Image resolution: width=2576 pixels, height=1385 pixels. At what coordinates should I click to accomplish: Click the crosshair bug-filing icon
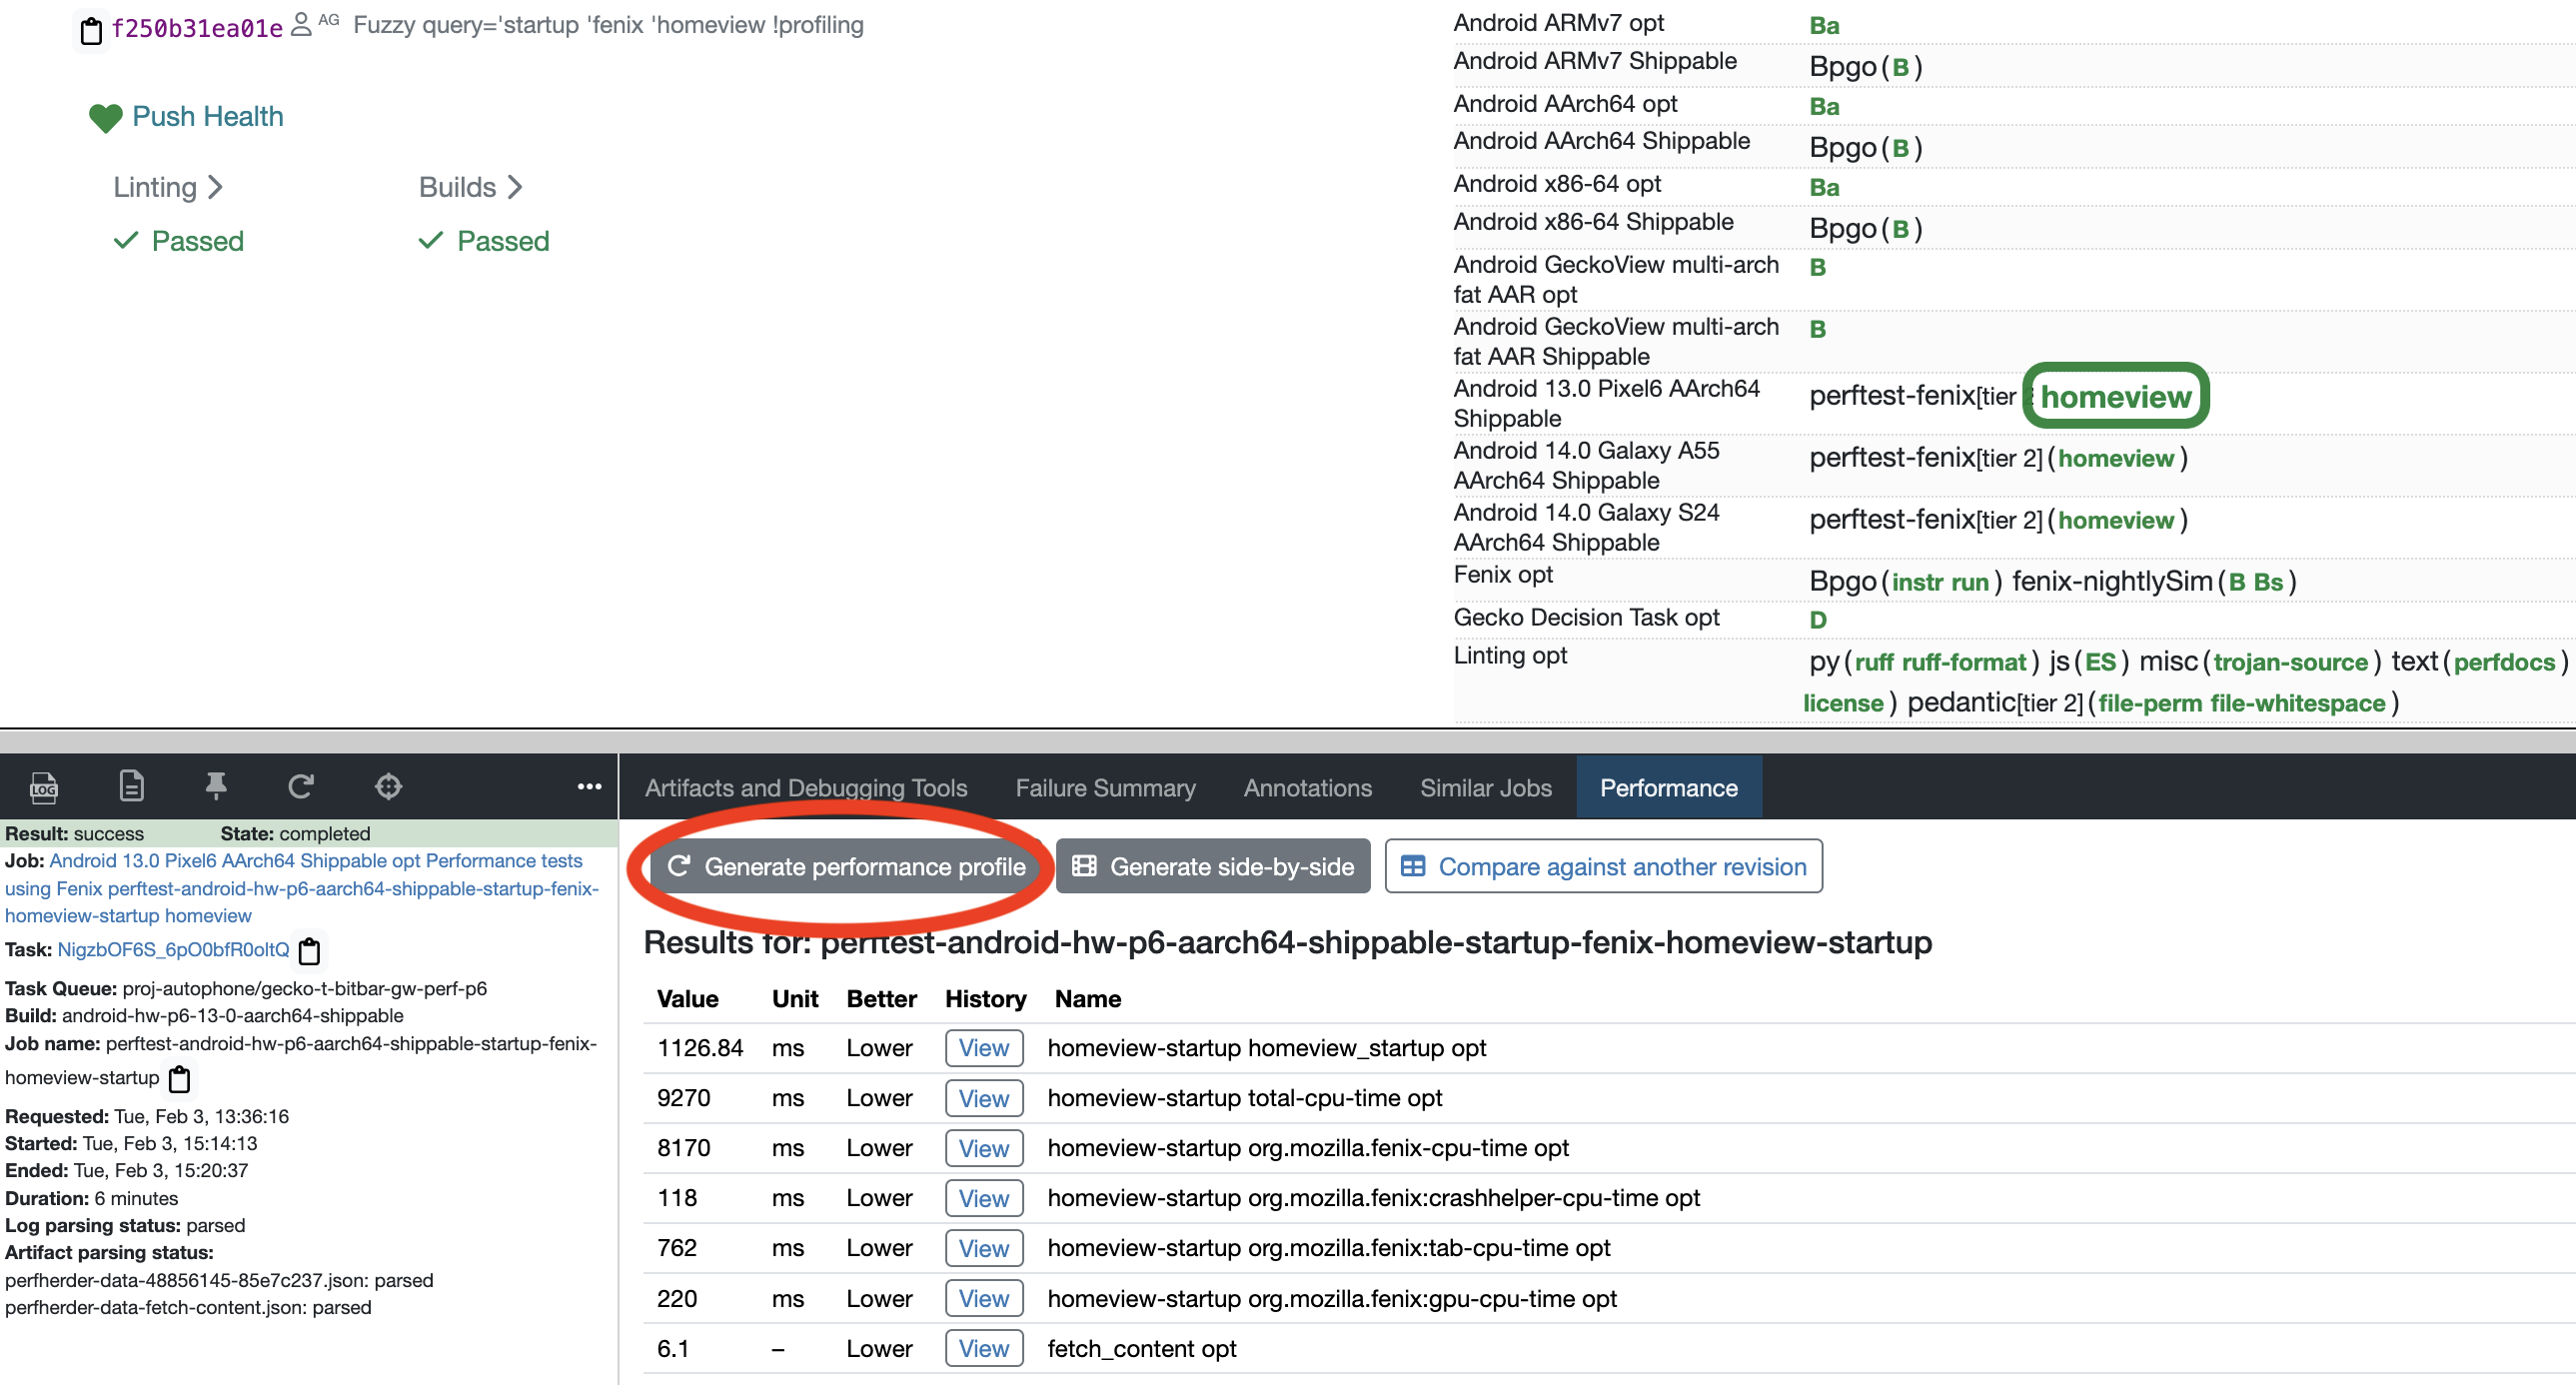pos(388,787)
